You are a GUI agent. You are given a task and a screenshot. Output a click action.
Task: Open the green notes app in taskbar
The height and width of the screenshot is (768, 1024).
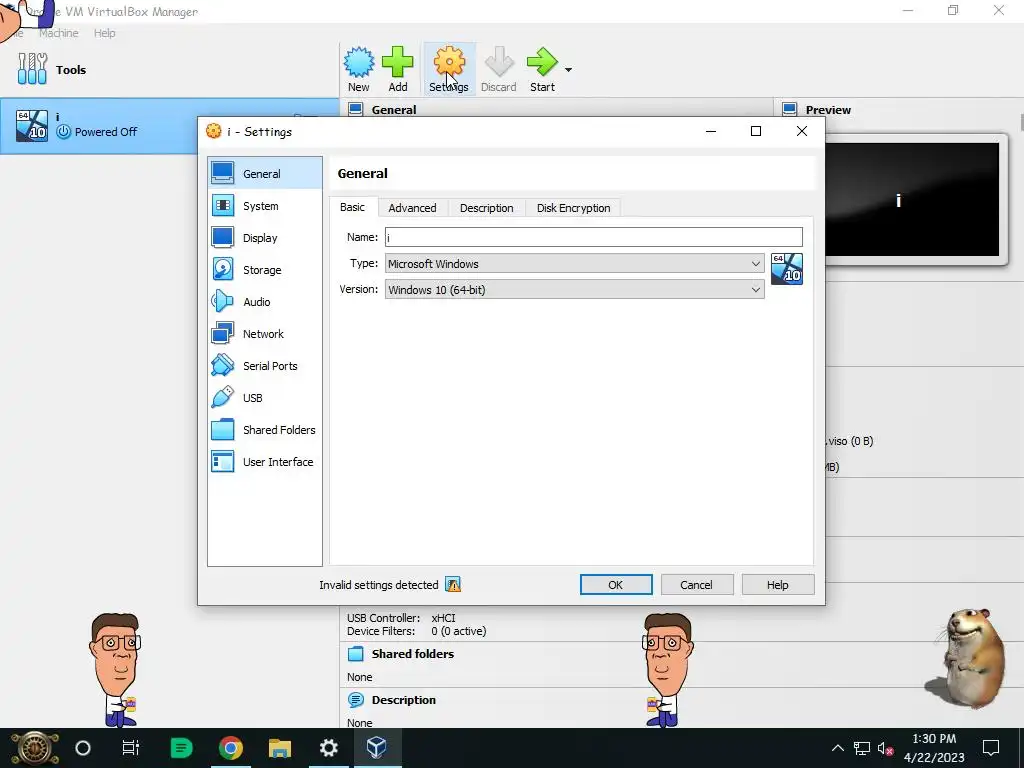(x=181, y=748)
